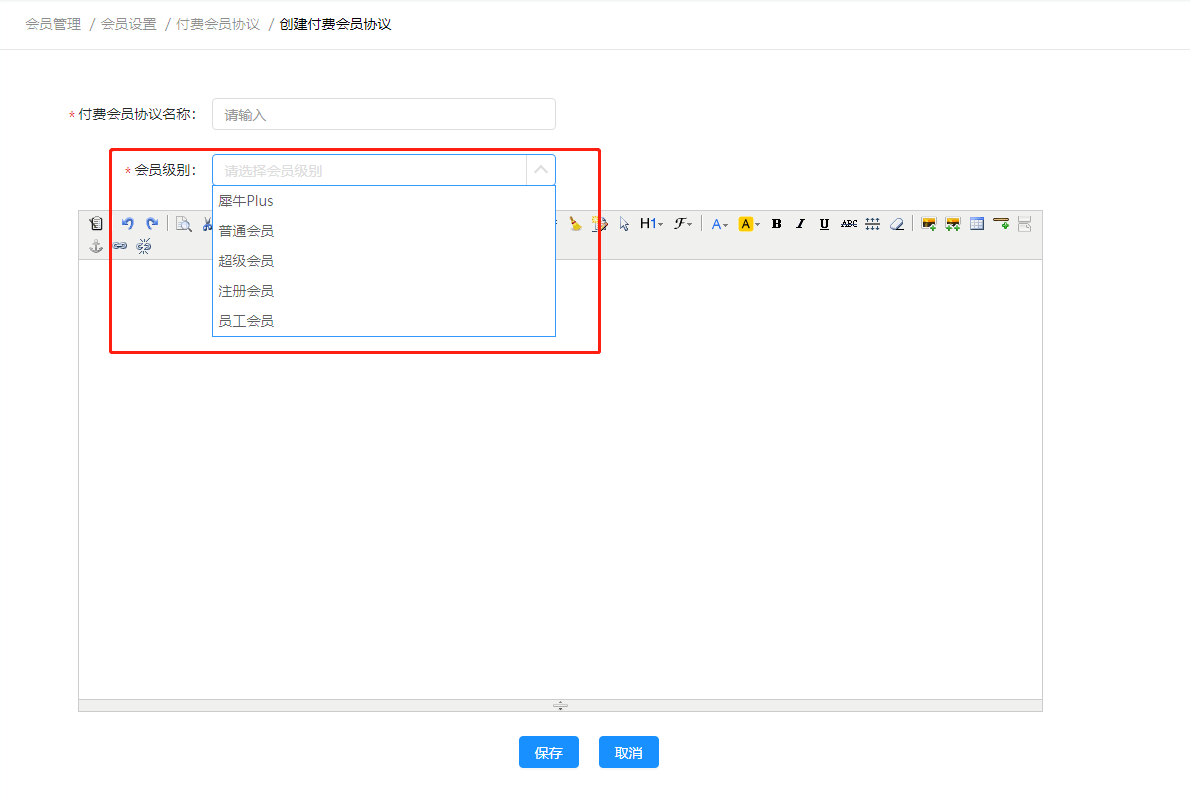Viewport: 1190px width, 804px height.
Task: Apply strikethrough ABC formatting
Action: pyautogui.click(x=848, y=223)
